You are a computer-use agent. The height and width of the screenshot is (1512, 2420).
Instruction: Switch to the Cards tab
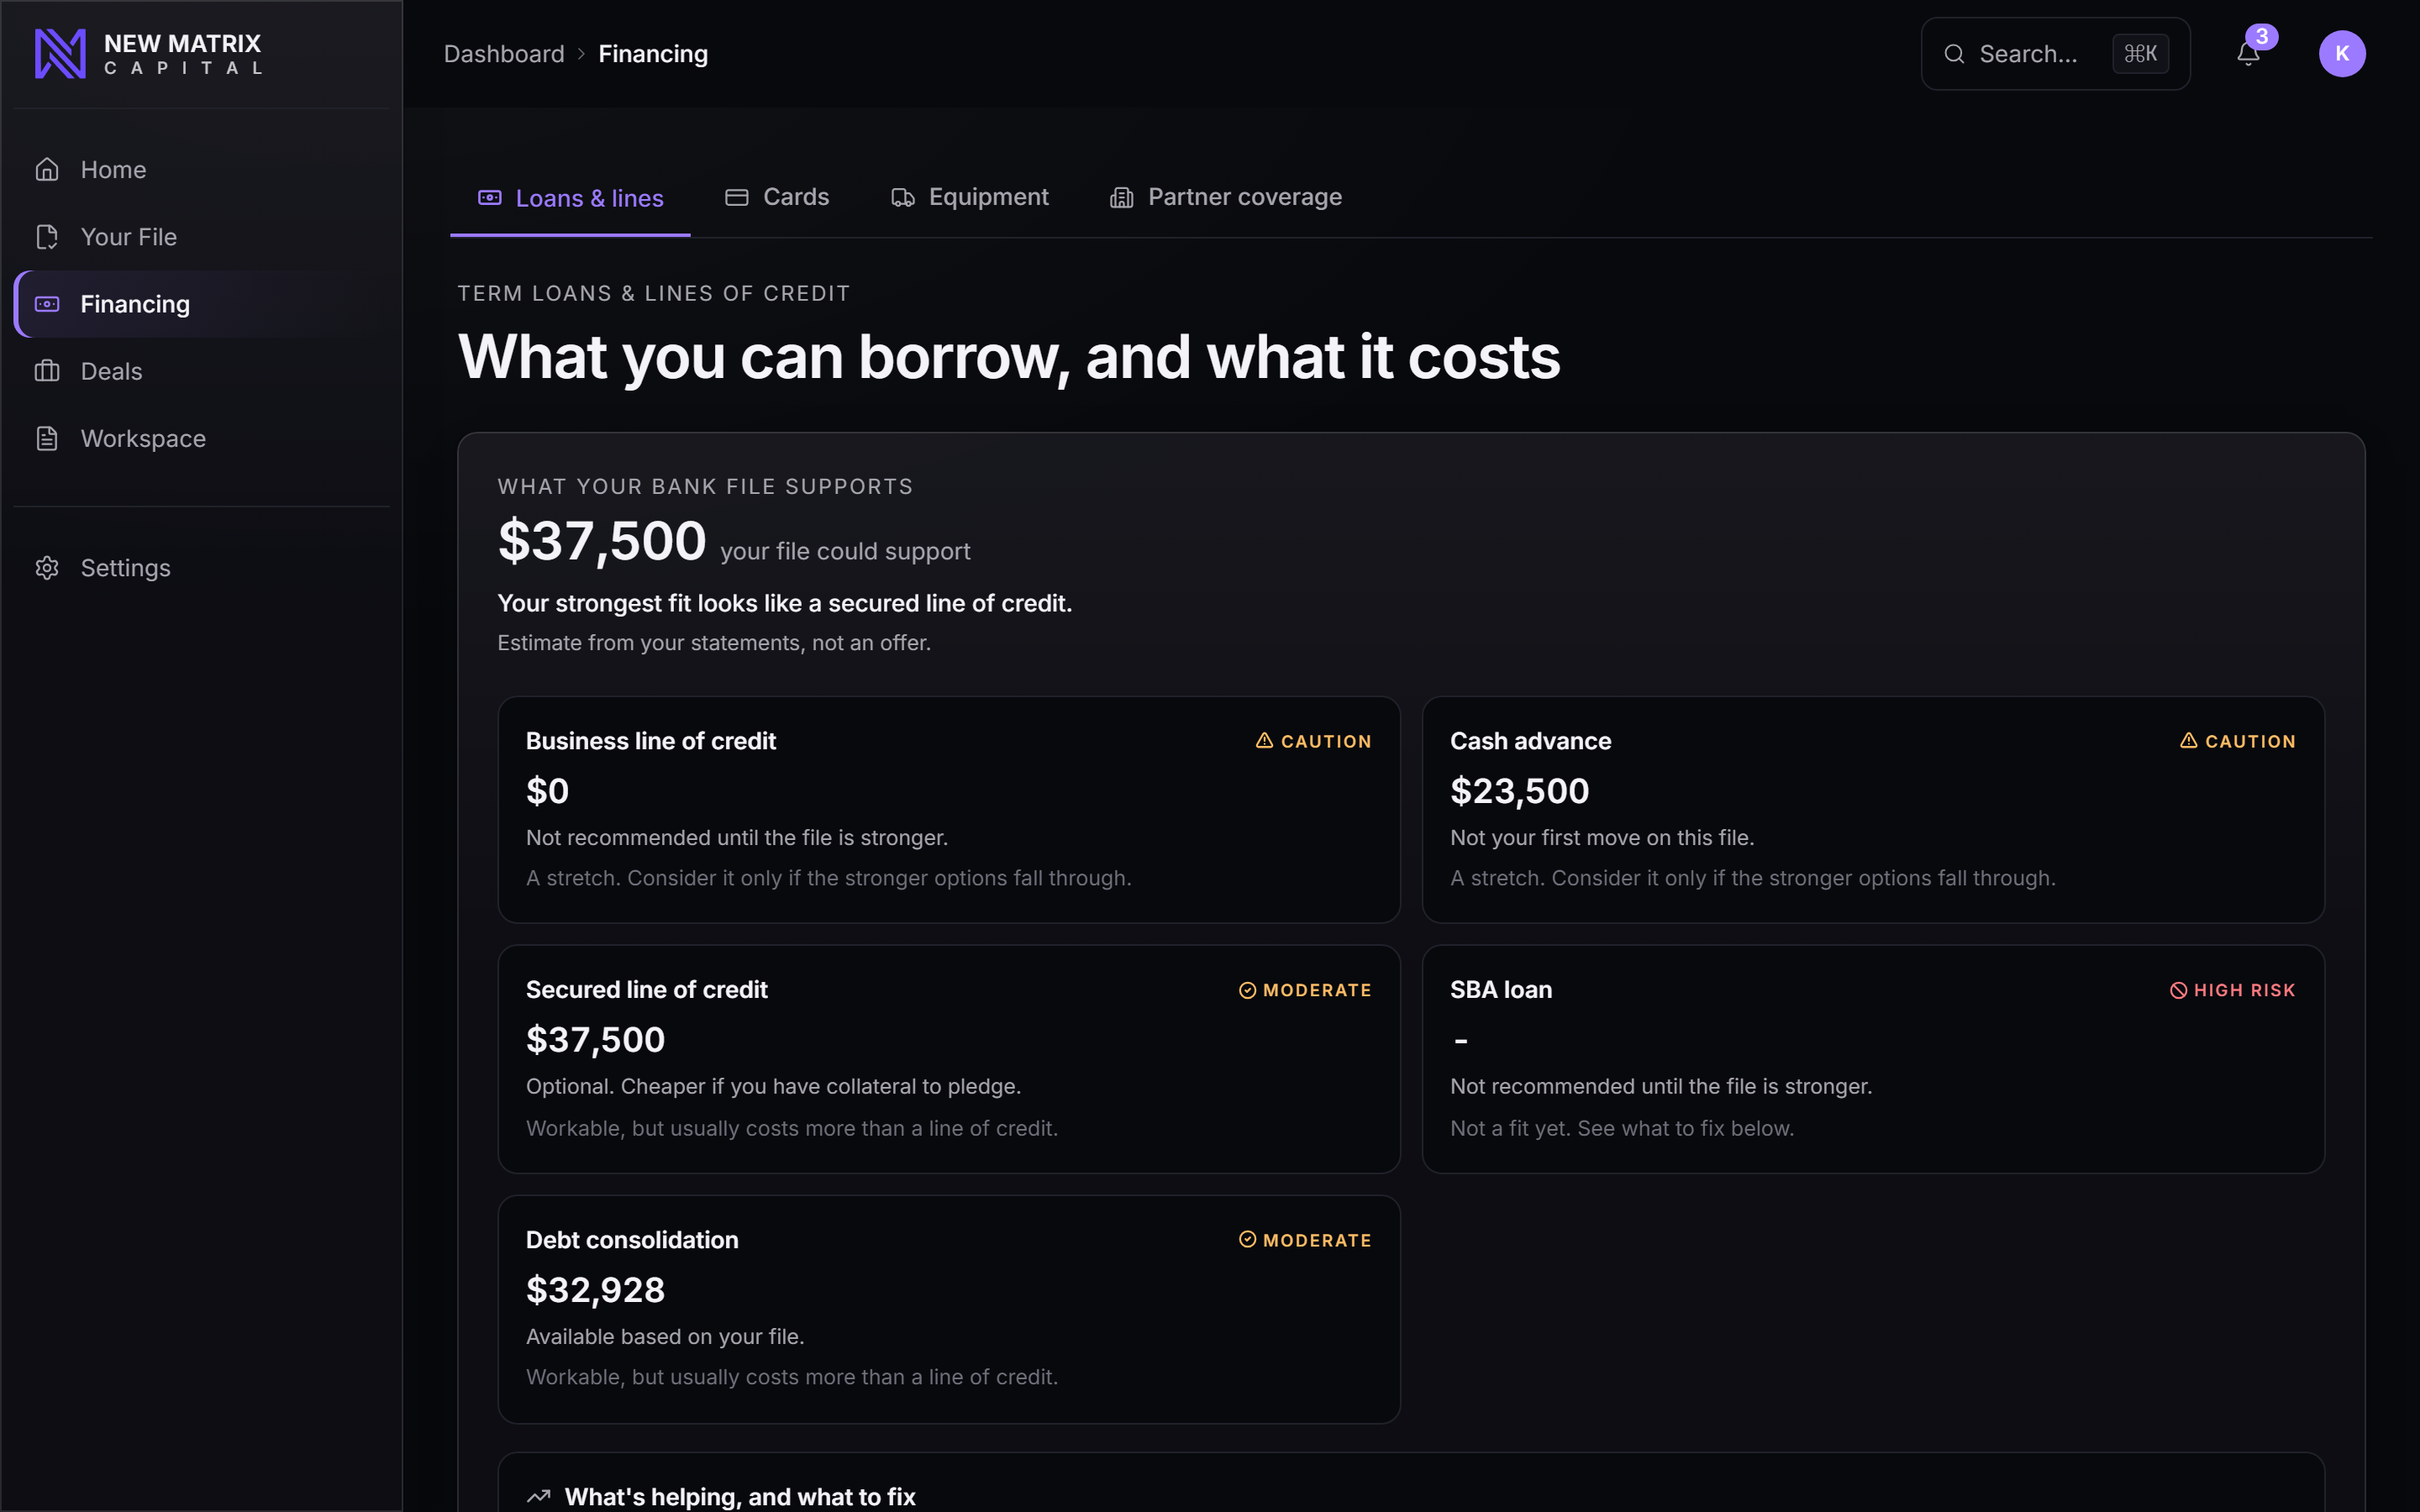pos(777,197)
